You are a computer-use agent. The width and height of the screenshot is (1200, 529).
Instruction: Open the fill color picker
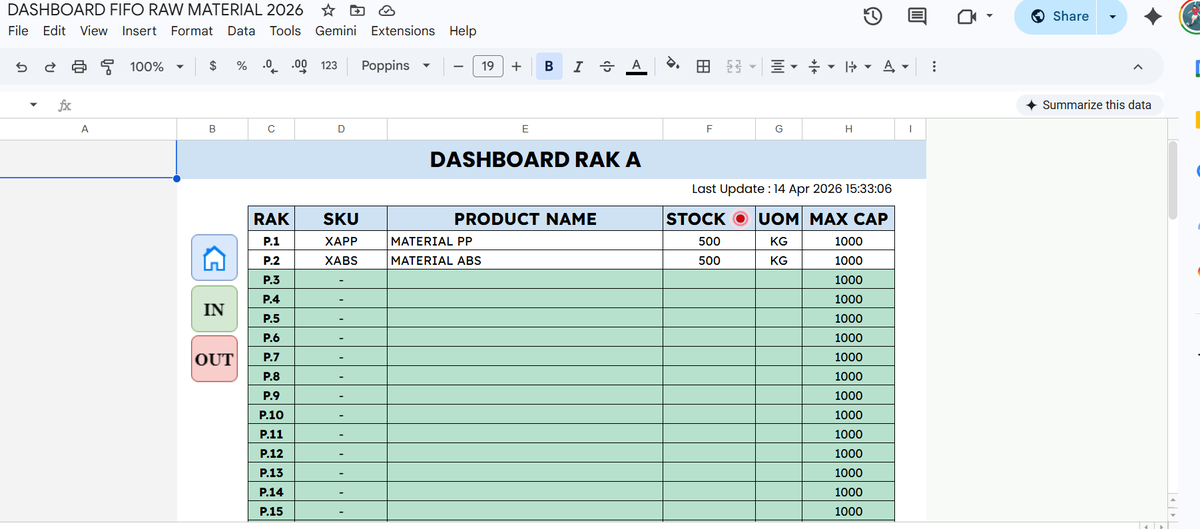(x=674, y=66)
